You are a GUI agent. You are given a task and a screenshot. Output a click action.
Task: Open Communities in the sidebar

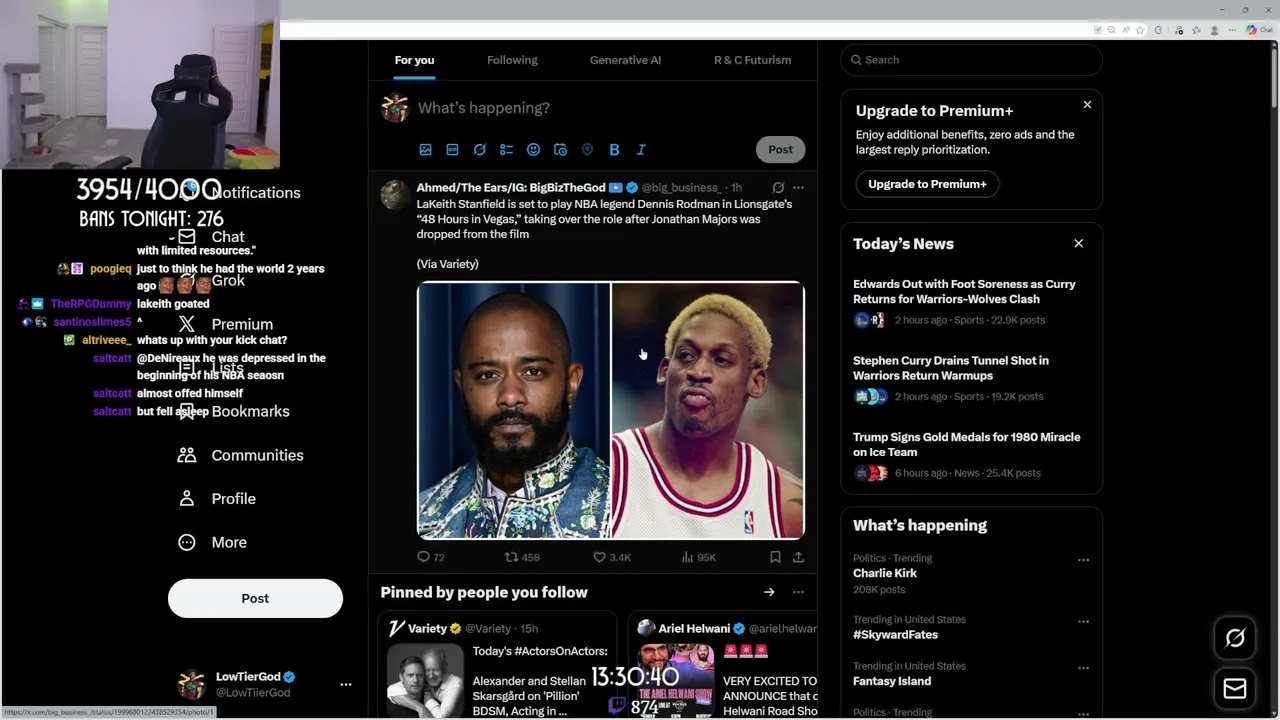[241, 455]
